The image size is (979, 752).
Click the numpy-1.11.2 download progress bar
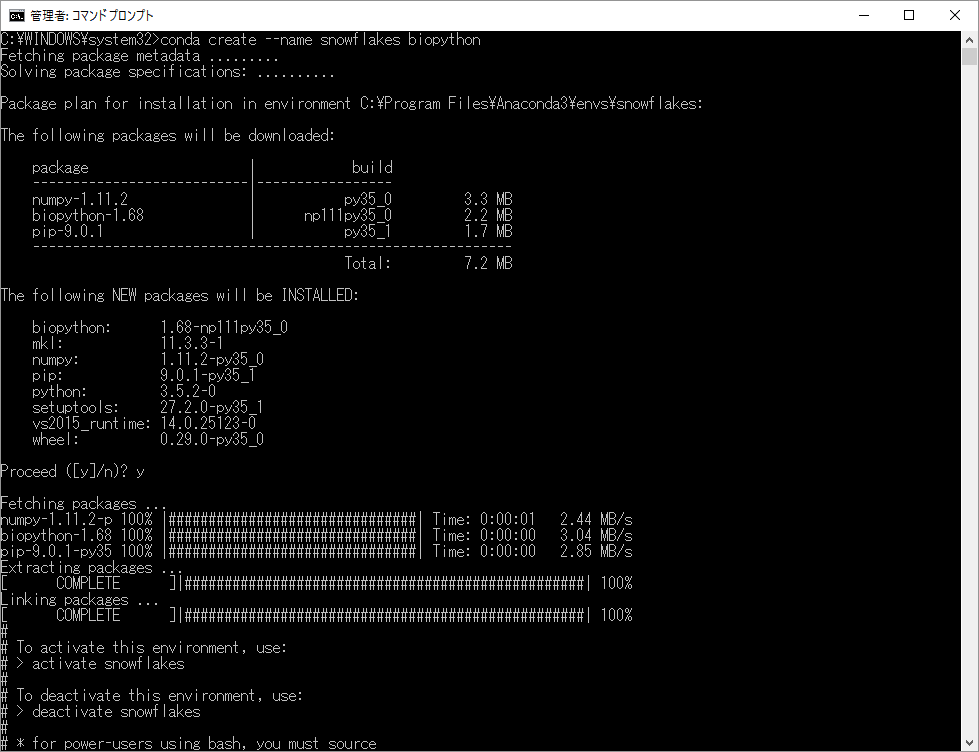click(294, 519)
